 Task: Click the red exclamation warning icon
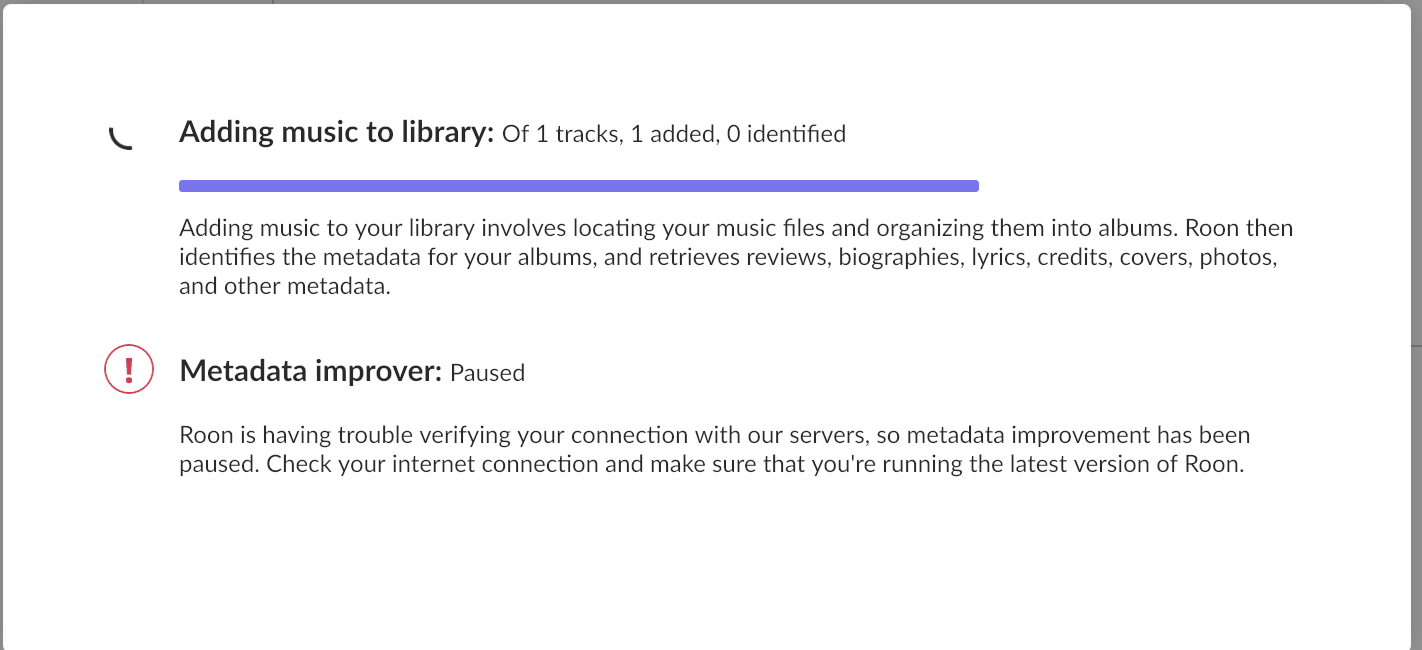pyautogui.click(x=129, y=370)
